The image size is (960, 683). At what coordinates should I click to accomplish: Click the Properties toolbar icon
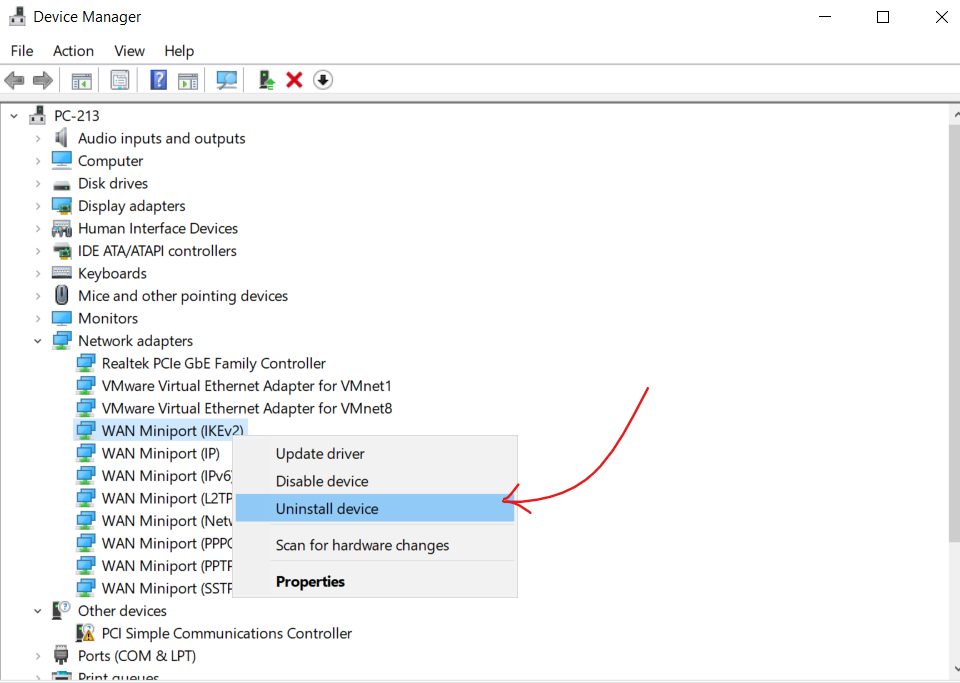click(120, 80)
